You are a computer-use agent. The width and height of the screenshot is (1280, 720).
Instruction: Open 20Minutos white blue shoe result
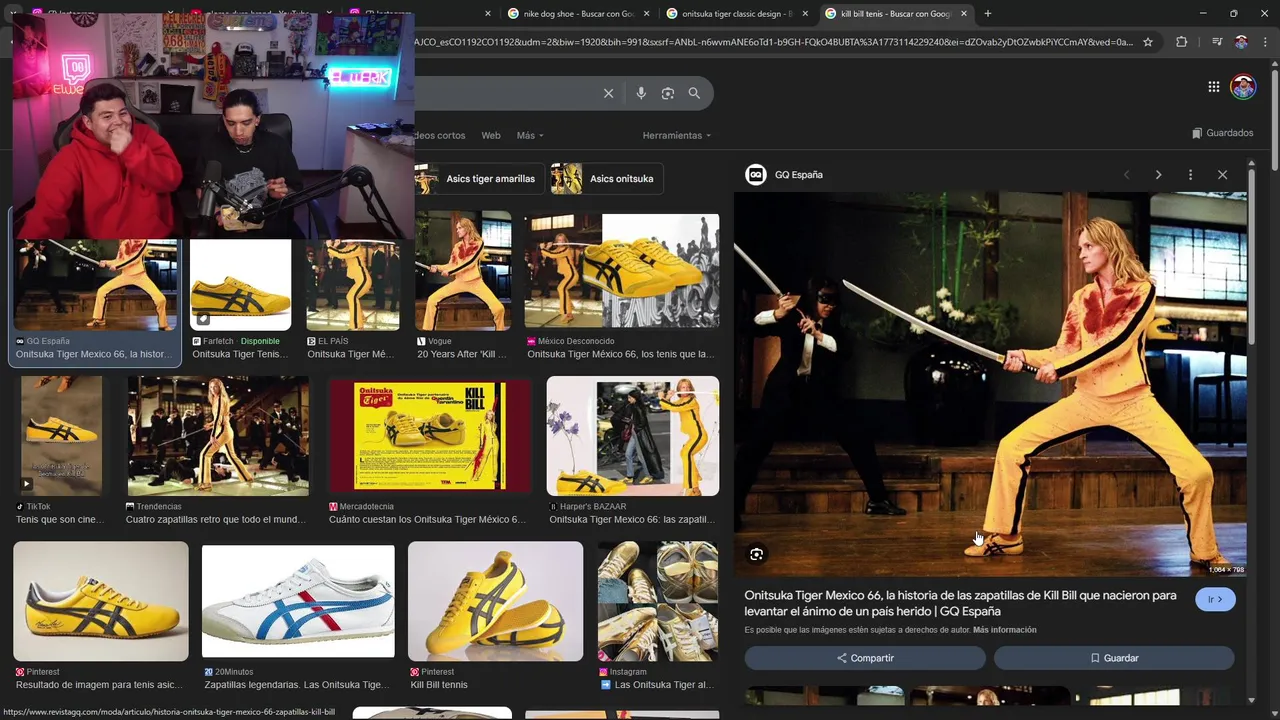298,600
